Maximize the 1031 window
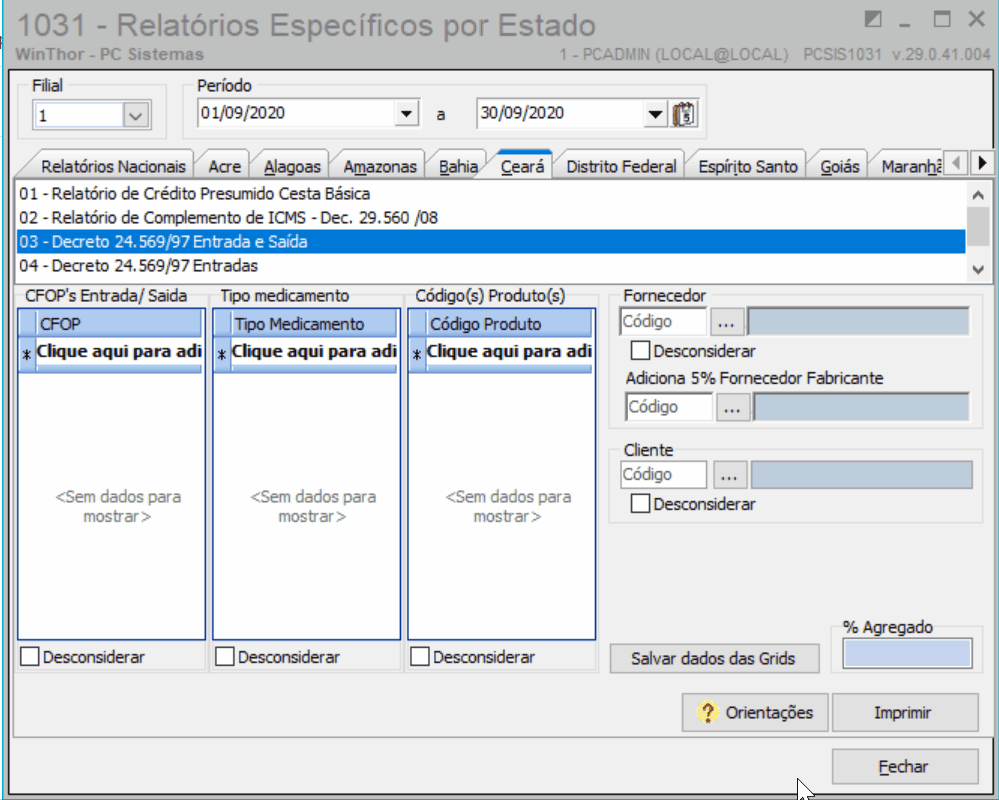 942,20
